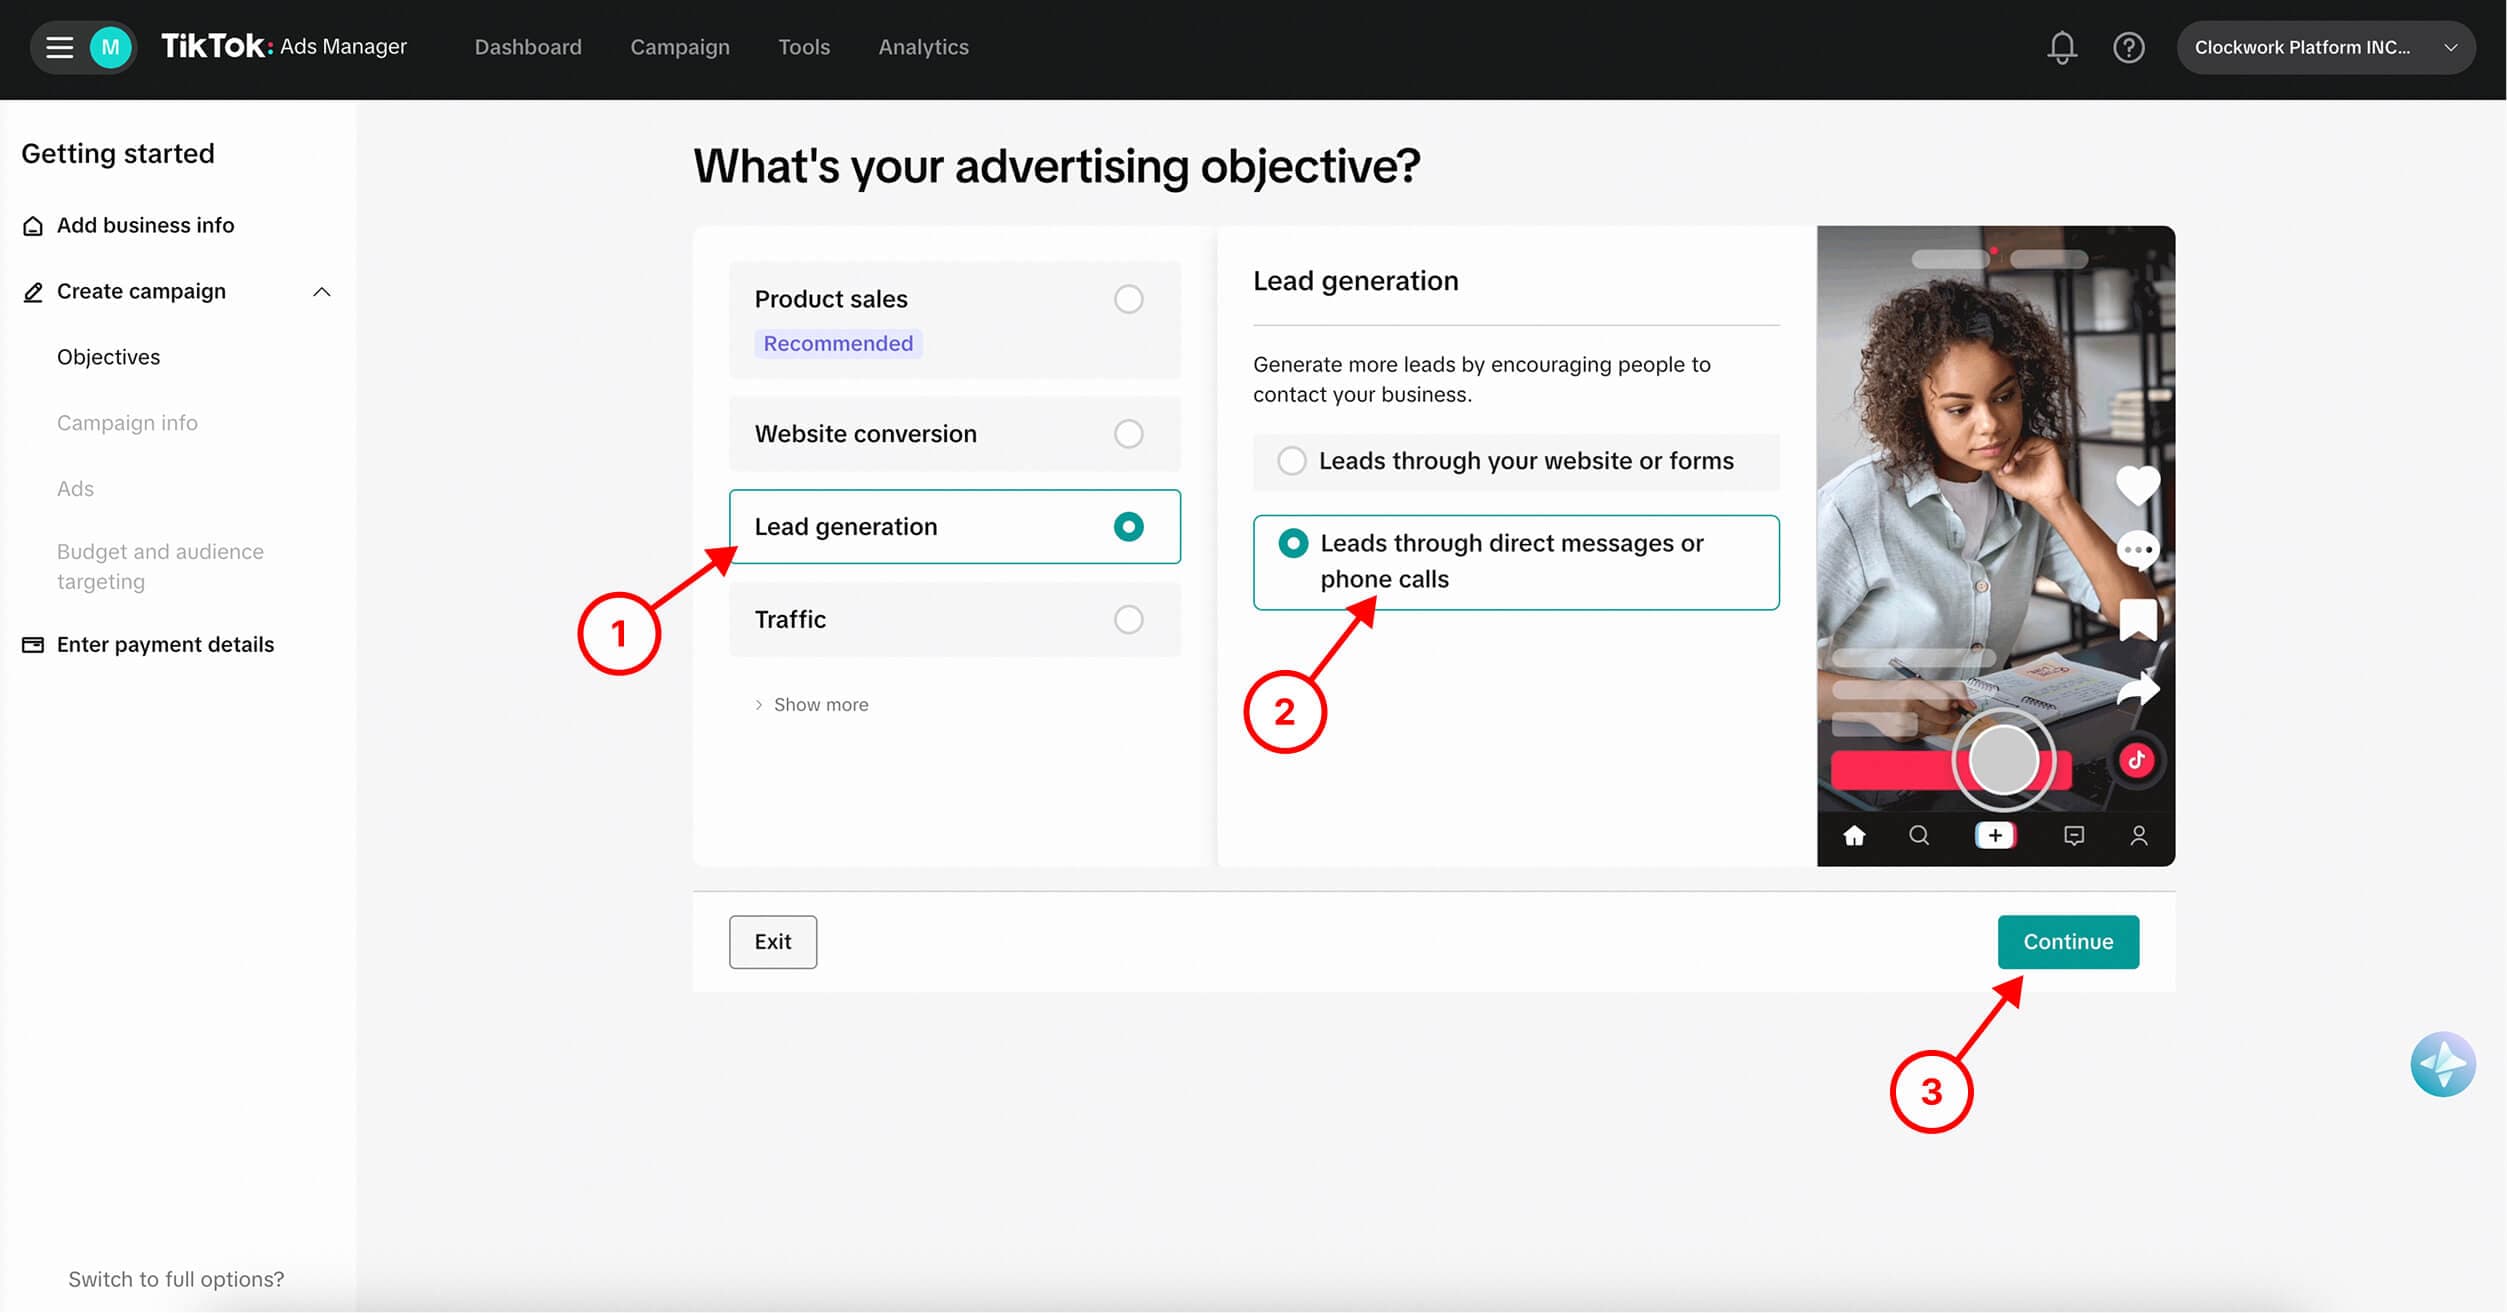The width and height of the screenshot is (2507, 1313).
Task: Click the pencil icon beside Create campaign
Action: [x=33, y=292]
